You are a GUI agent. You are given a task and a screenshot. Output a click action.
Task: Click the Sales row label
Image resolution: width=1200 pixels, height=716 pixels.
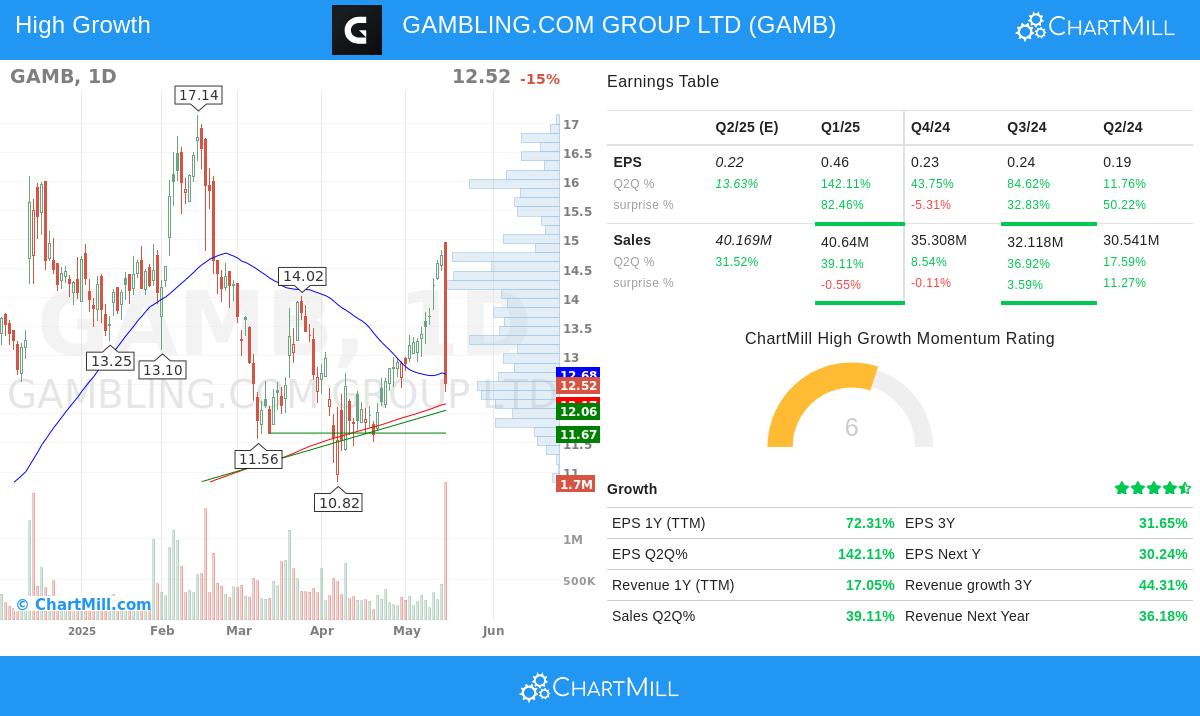[x=632, y=240]
